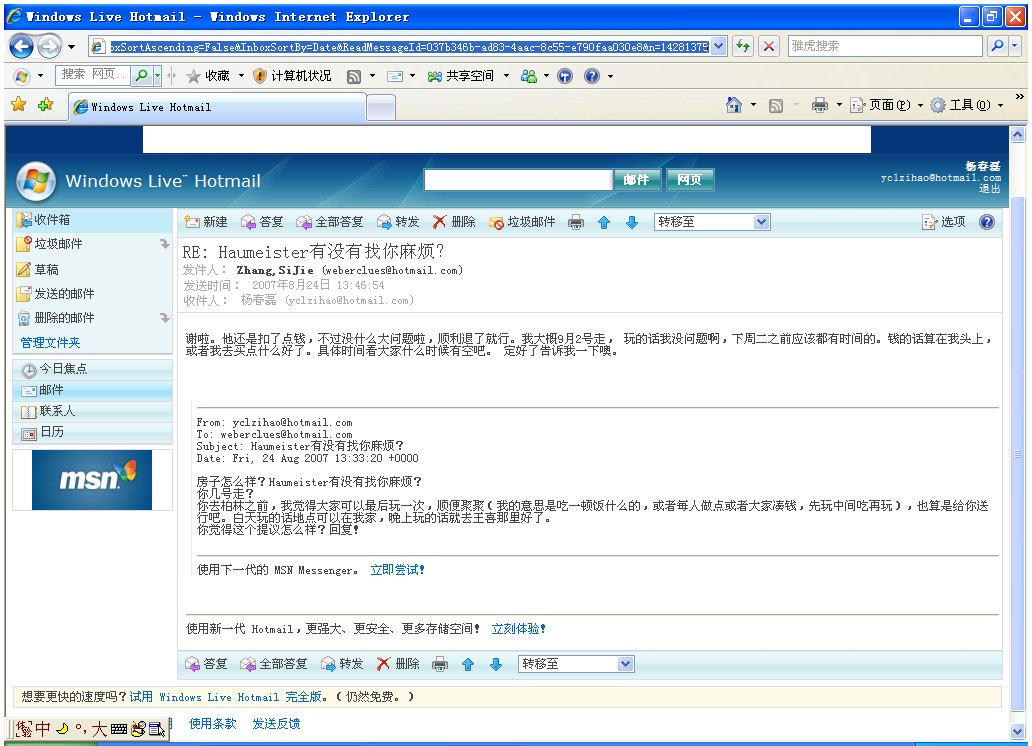Click 答复 in the bottom mail toolbar
The image size is (1032, 746).
coord(206,664)
